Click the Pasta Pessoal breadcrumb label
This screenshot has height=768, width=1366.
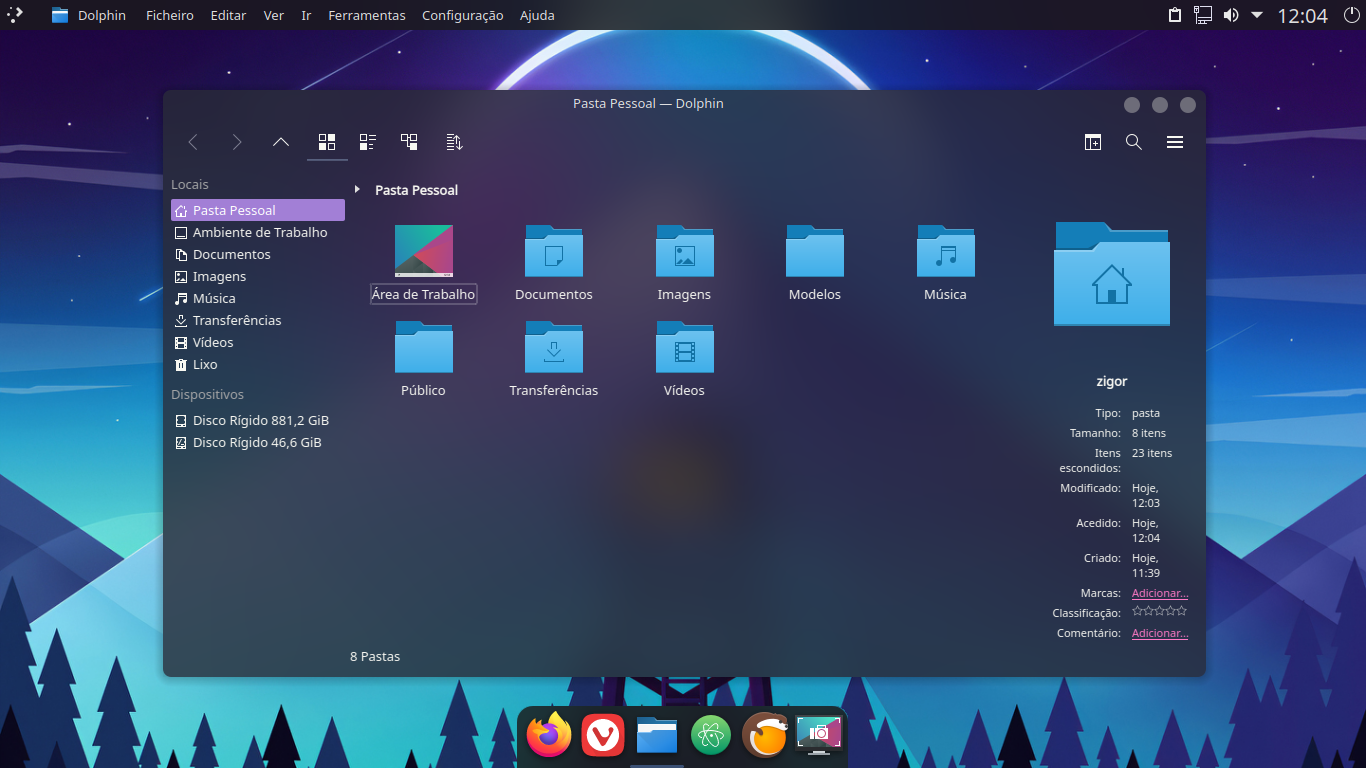click(x=416, y=190)
